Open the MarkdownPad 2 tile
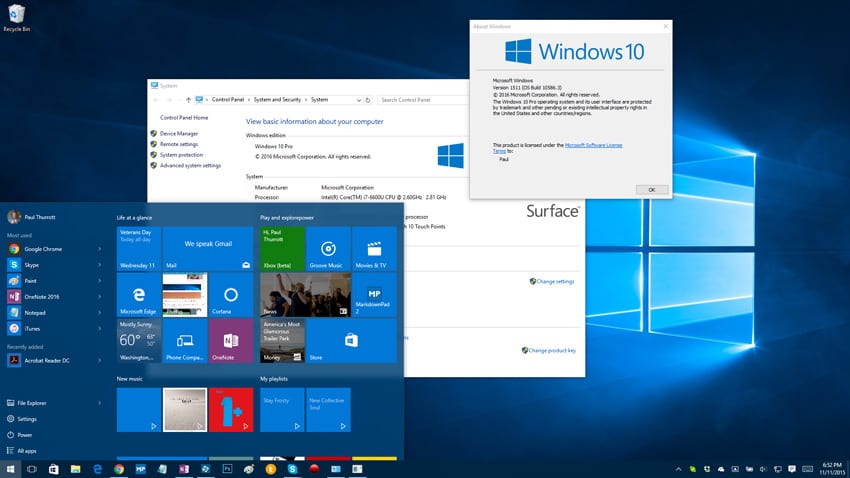 click(x=374, y=295)
